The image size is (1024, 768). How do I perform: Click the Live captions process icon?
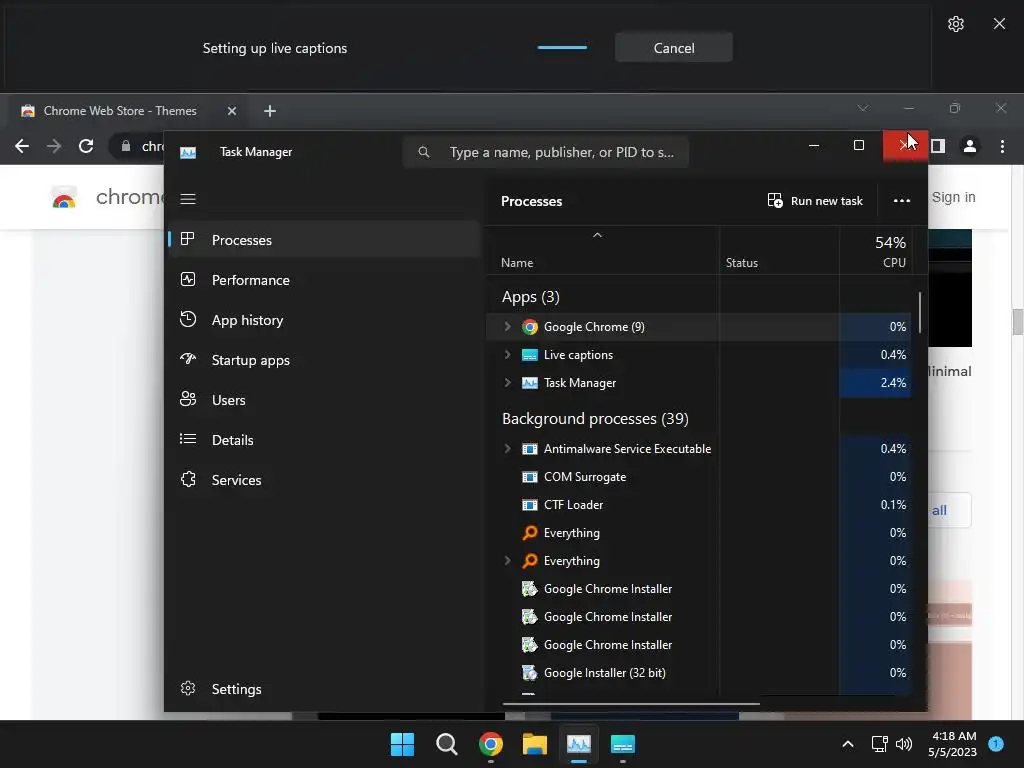530,355
